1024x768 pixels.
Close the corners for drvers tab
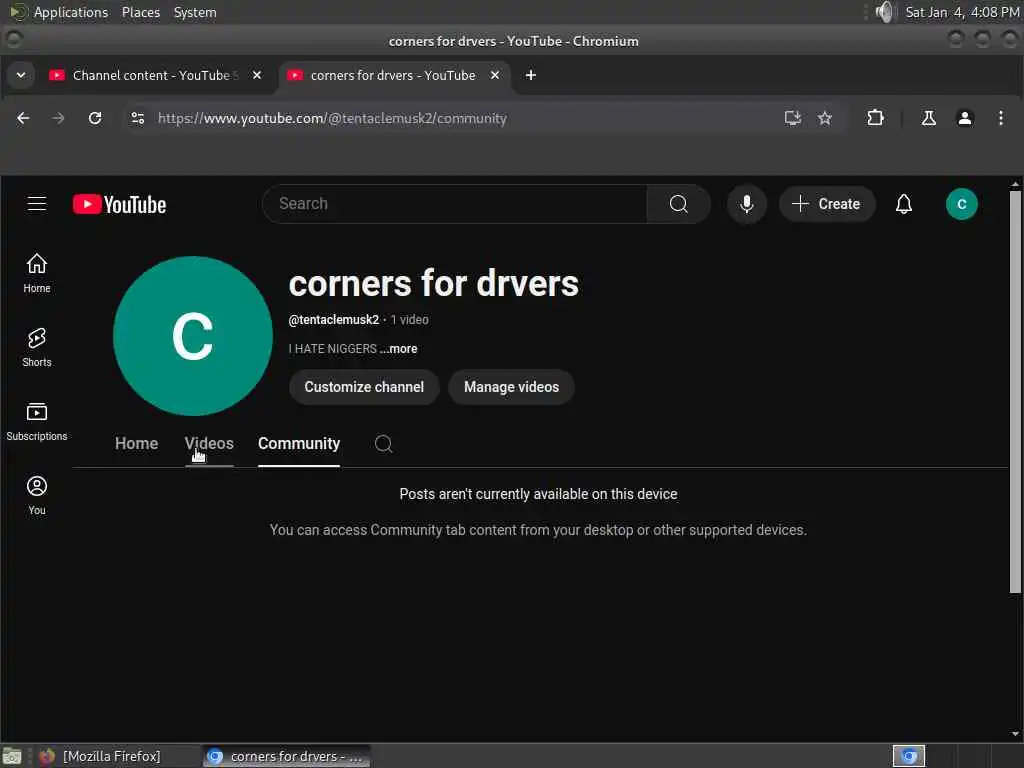tap(495, 75)
